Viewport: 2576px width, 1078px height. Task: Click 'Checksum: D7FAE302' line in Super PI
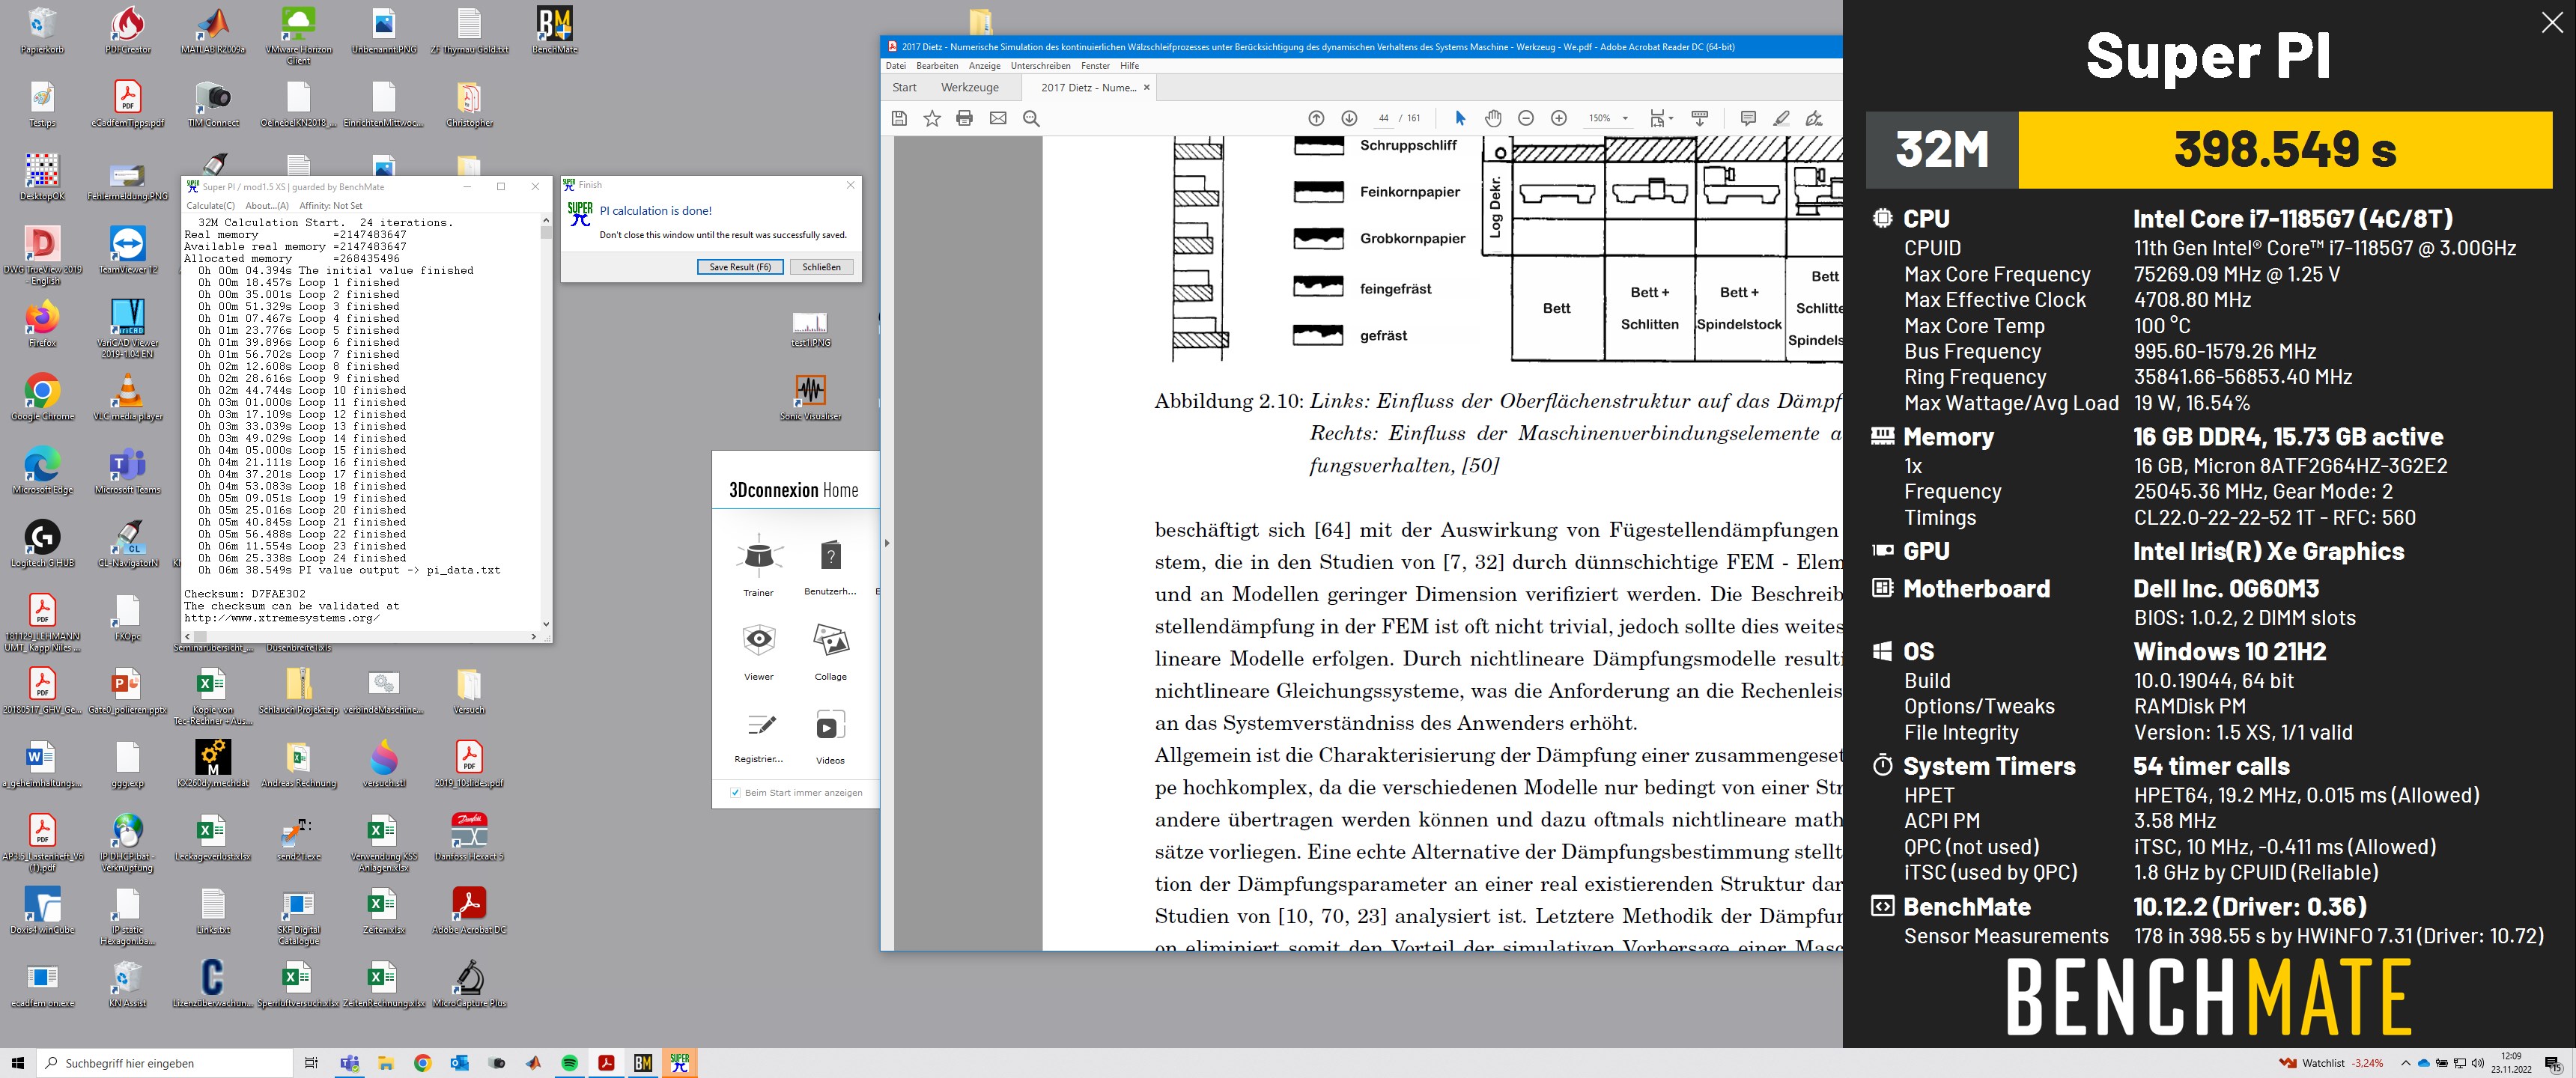coord(245,594)
